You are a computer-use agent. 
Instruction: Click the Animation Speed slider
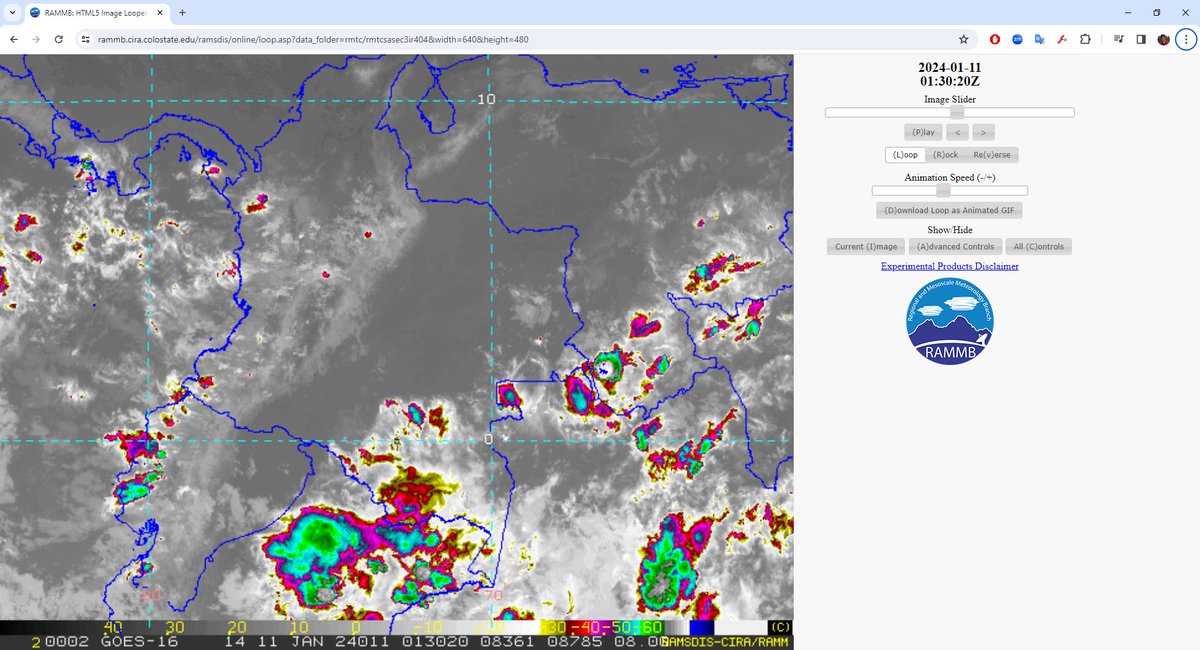(x=950, y=190)
